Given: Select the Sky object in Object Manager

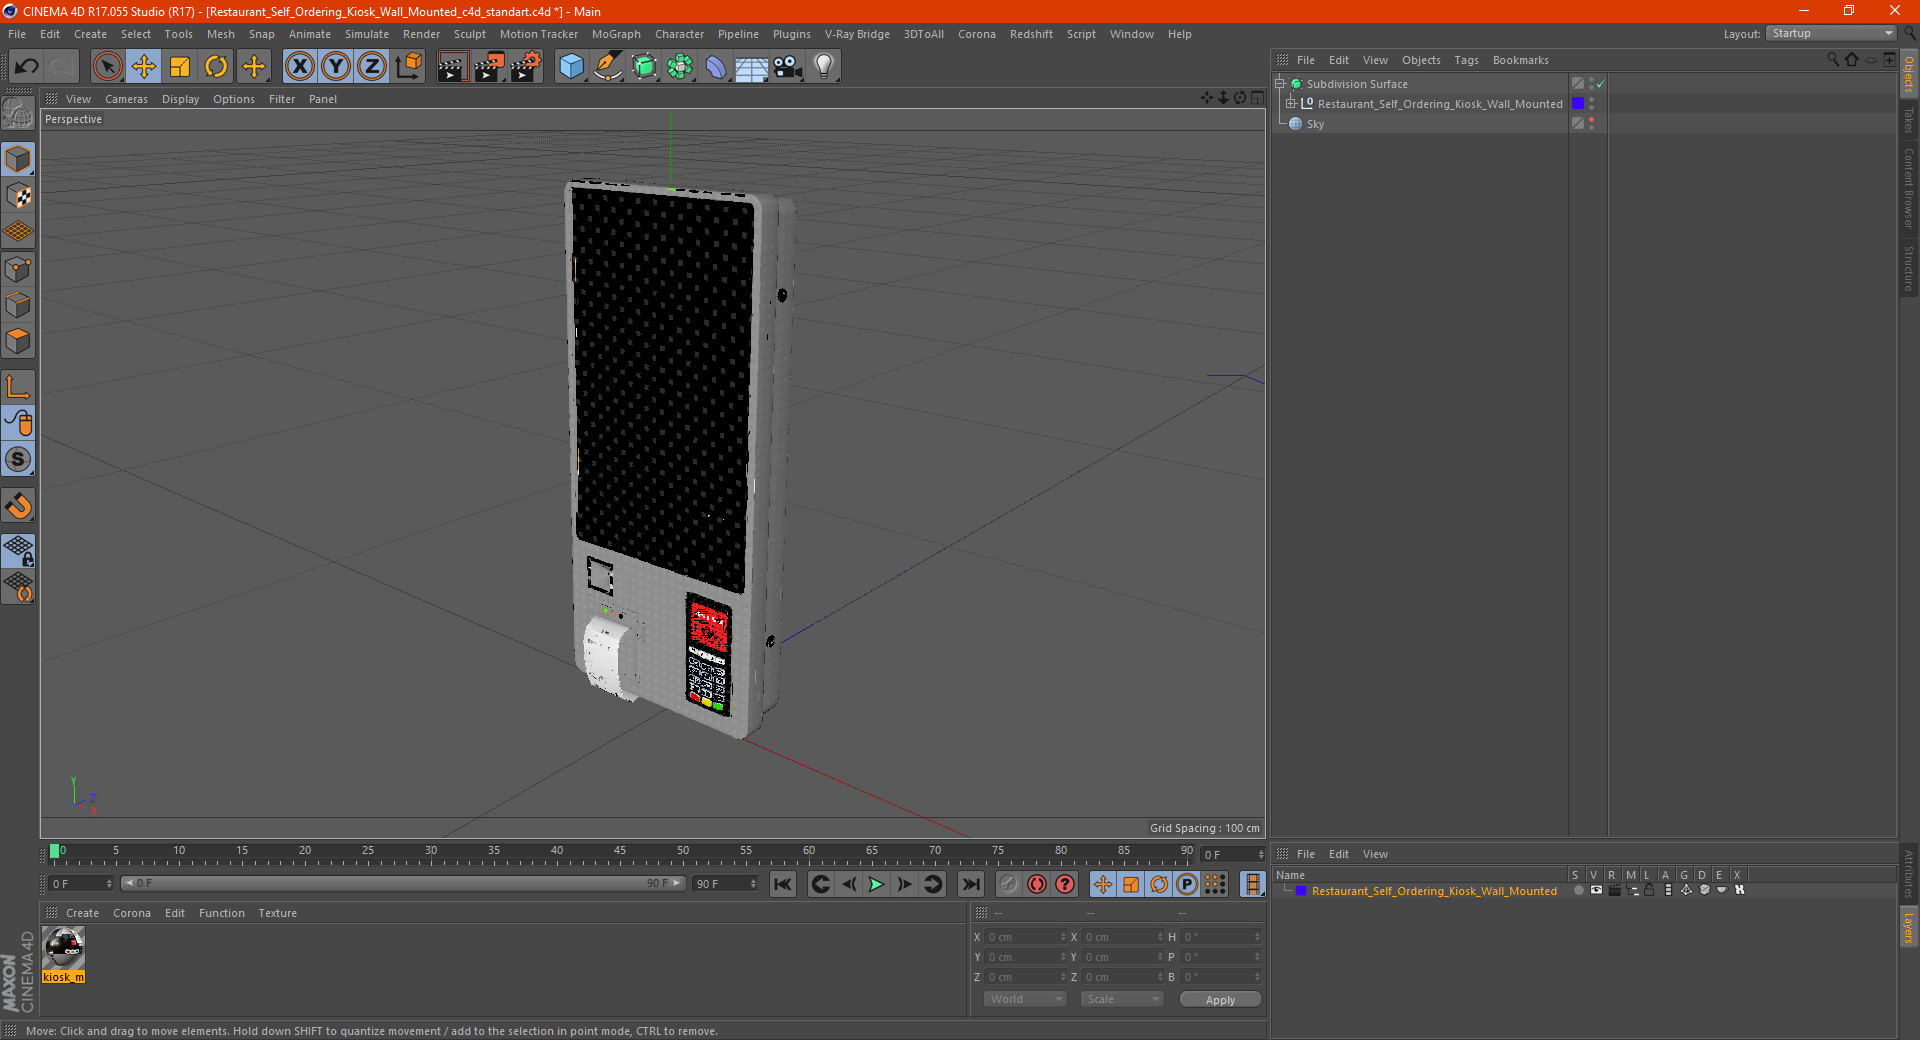Looking at the screenshot, I should 1315,124.
